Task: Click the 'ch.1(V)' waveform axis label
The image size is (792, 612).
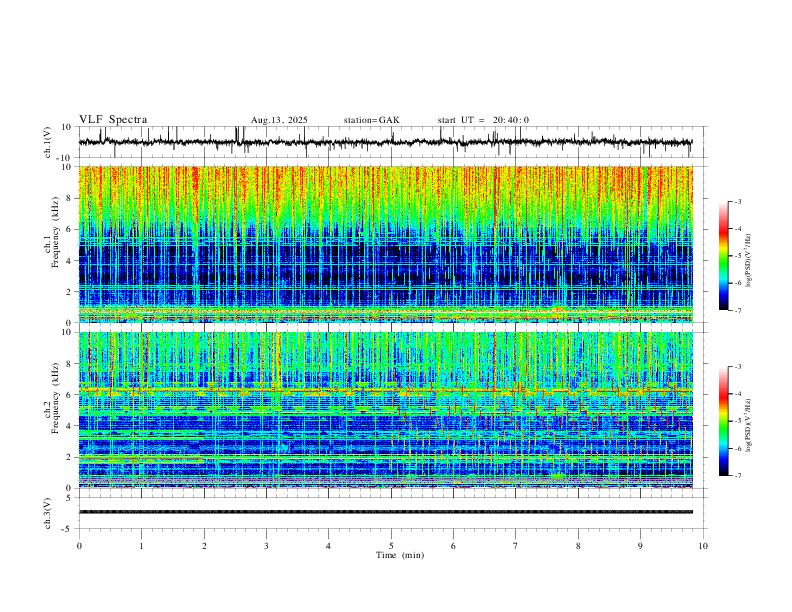Action: [48, 142]
